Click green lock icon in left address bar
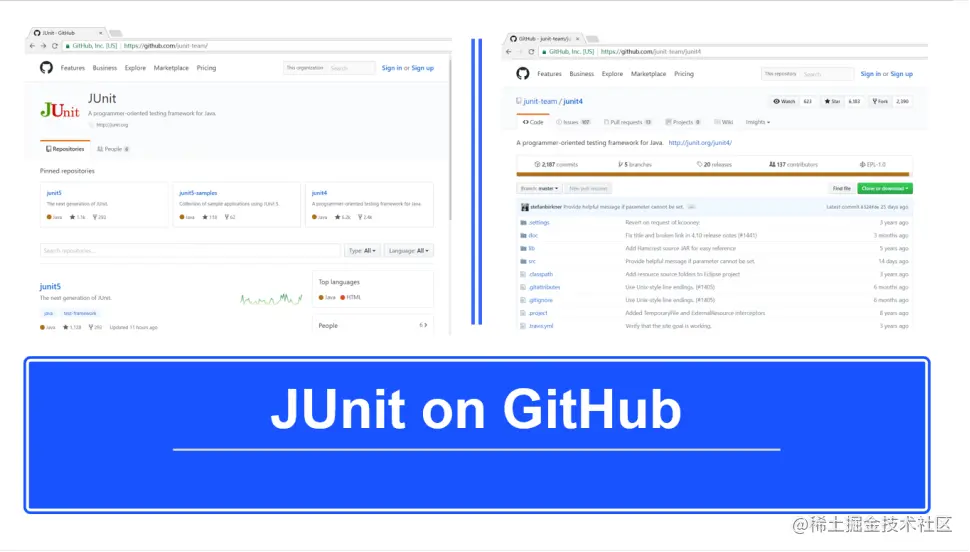The height and width of the screenshot is (552, 970). click(68, 46)
